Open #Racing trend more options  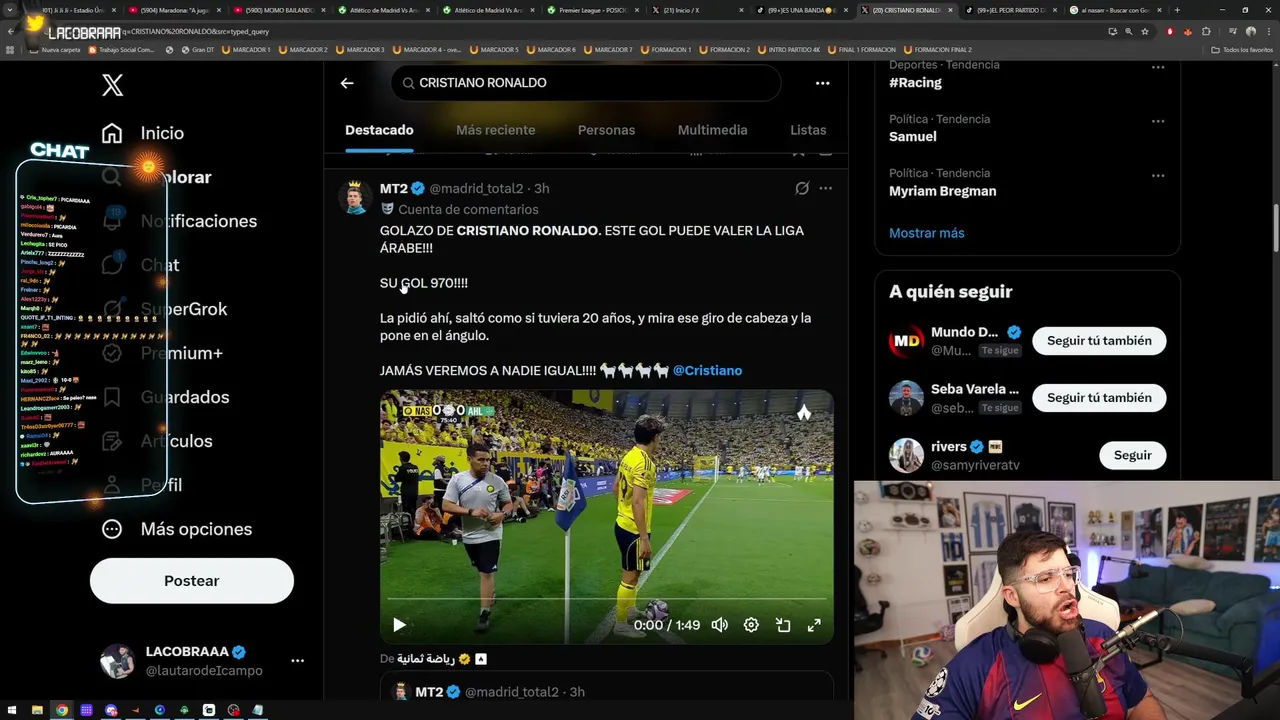tap(1157, 67)
